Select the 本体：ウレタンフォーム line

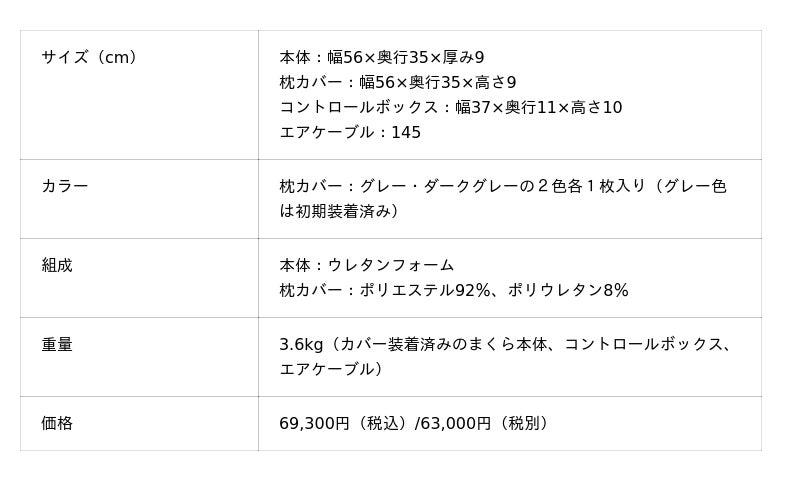(x=366, y=265)
